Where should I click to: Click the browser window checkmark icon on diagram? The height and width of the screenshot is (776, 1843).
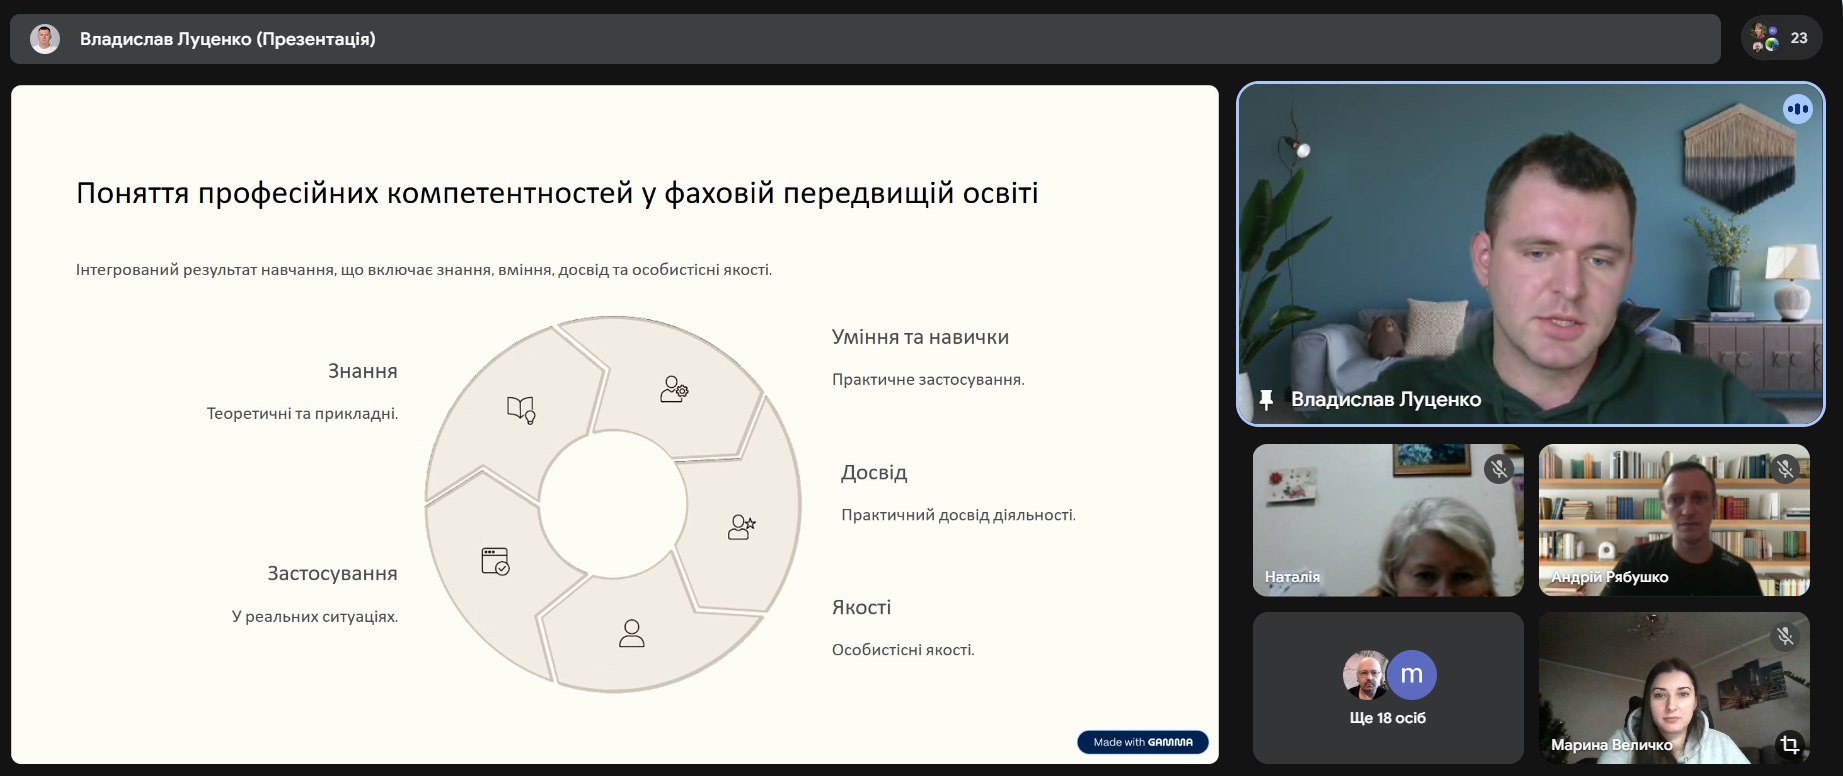(x=495, y=561)
